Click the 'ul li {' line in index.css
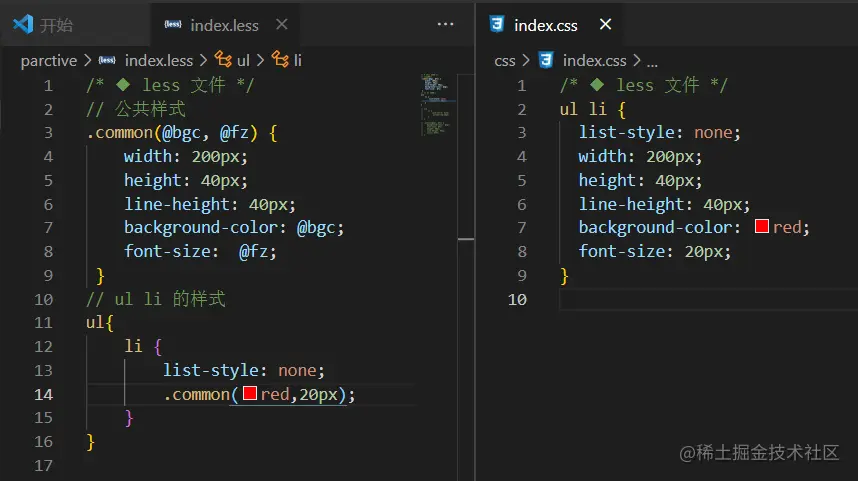 [593, 109]
